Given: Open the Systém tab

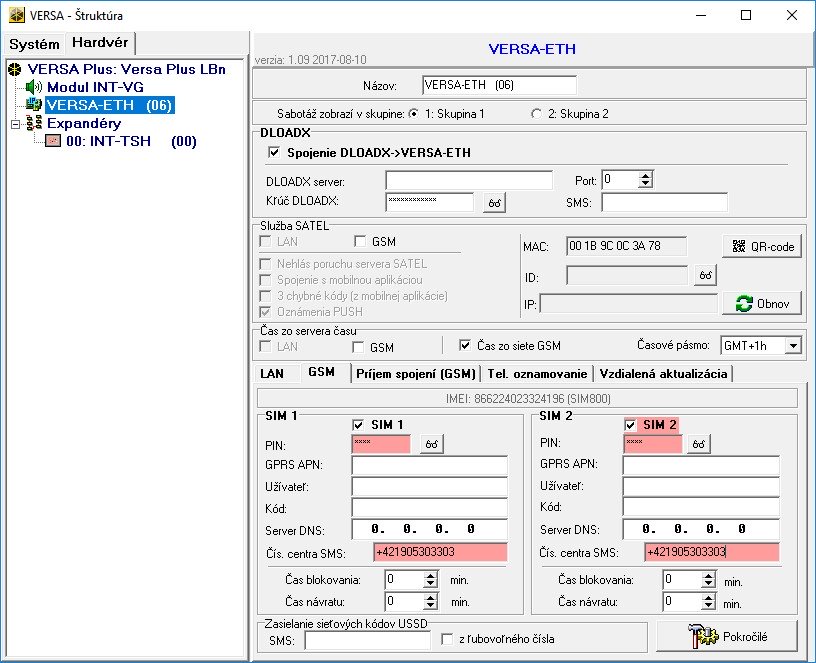Looking at the screenshot, I should click(x=35, y=44).
